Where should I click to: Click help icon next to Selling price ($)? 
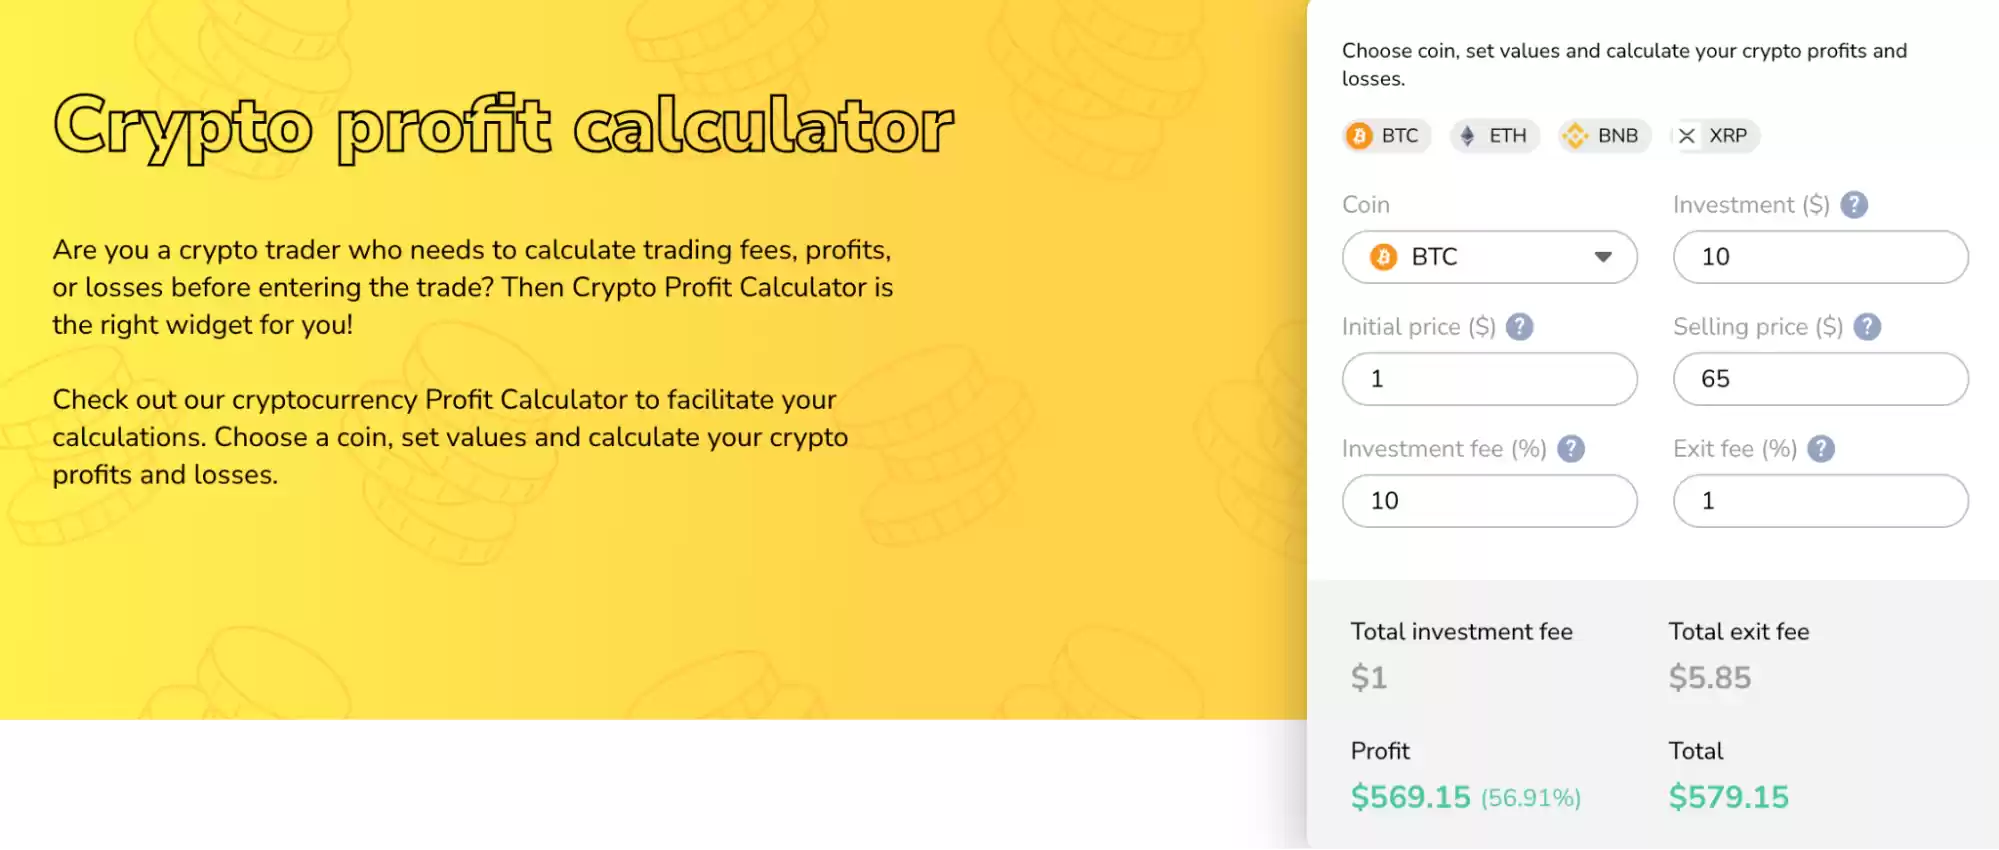pos(1867,327)
